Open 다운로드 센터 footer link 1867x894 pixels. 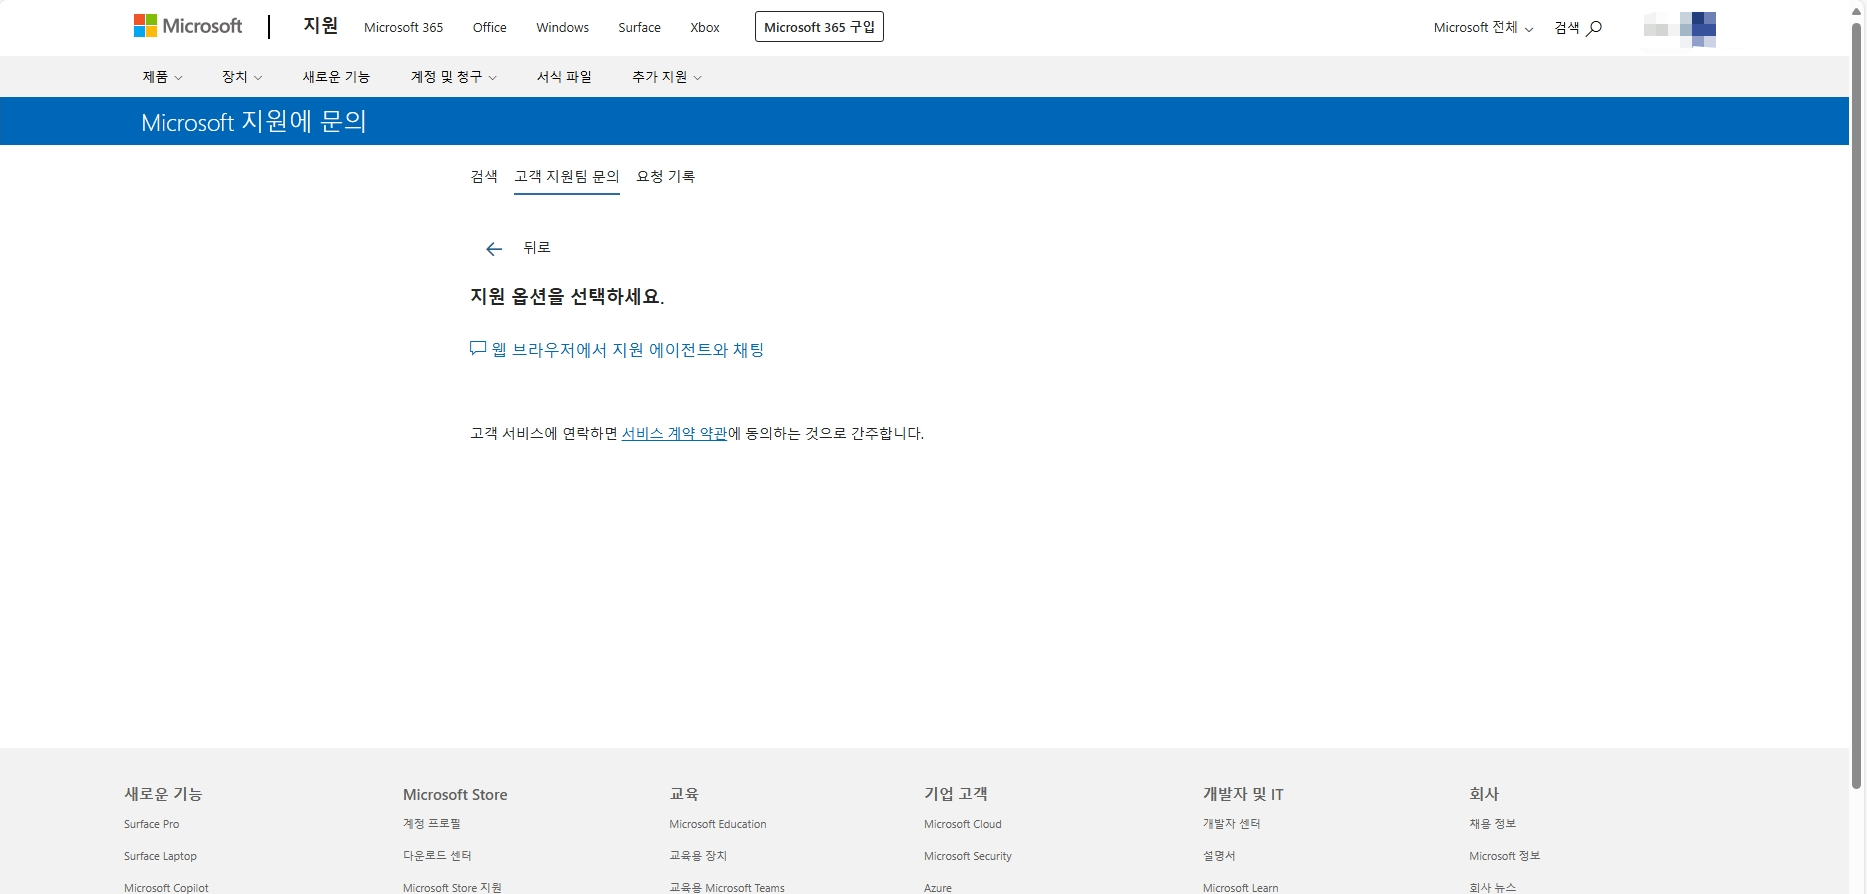click(437, 856)
